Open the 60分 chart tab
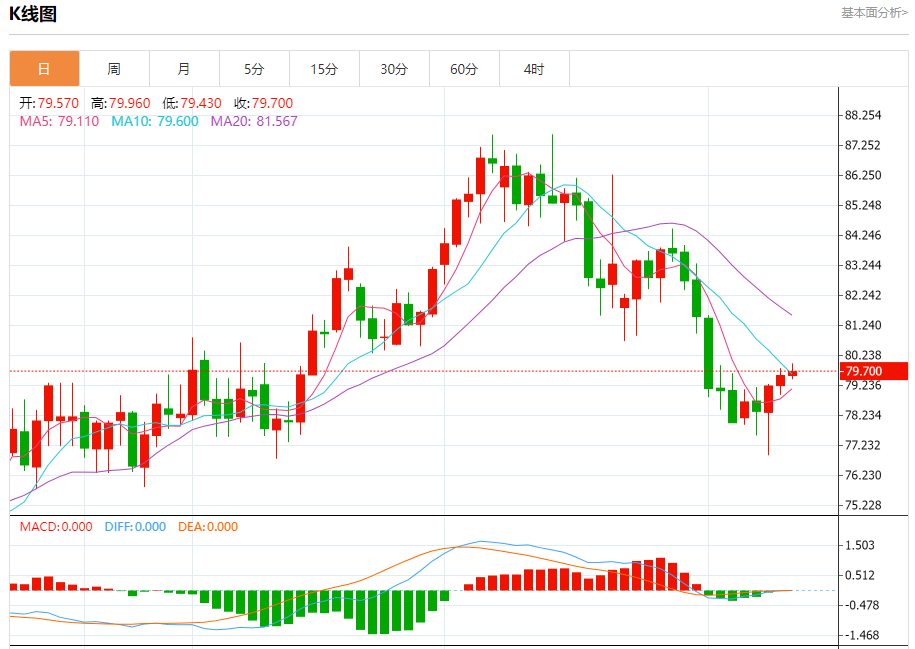The width and height of the screenshot is (915, 649). point(465,69)
